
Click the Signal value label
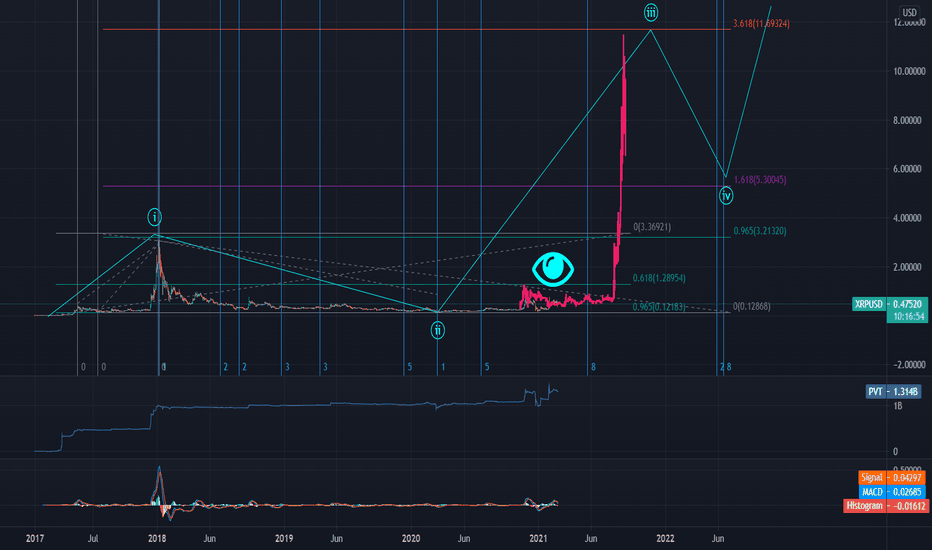[892, 477]
